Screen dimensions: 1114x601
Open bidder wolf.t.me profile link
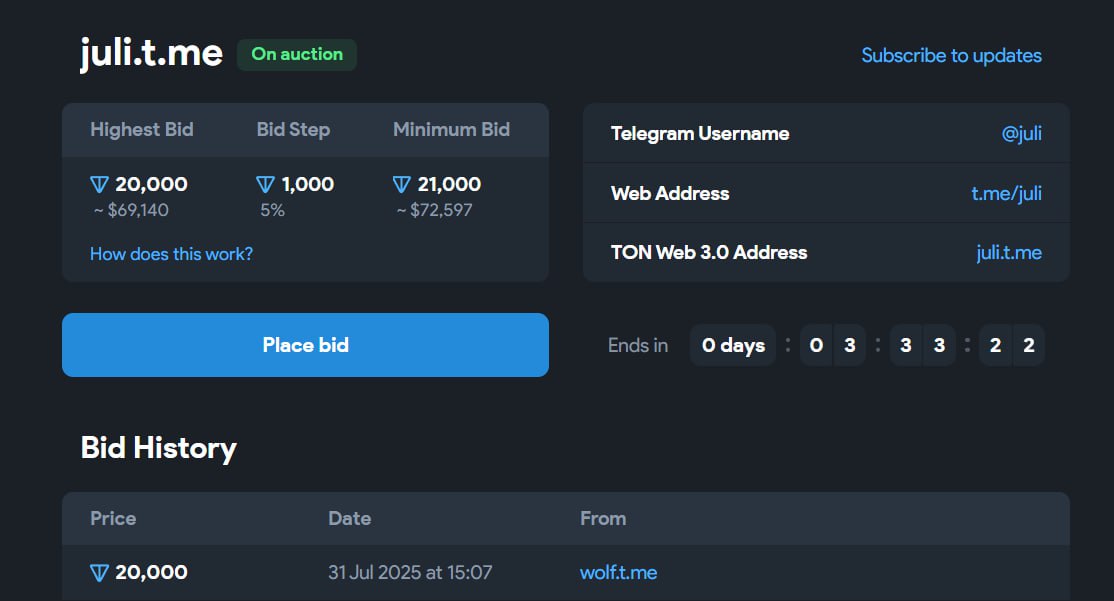[618, 573]
